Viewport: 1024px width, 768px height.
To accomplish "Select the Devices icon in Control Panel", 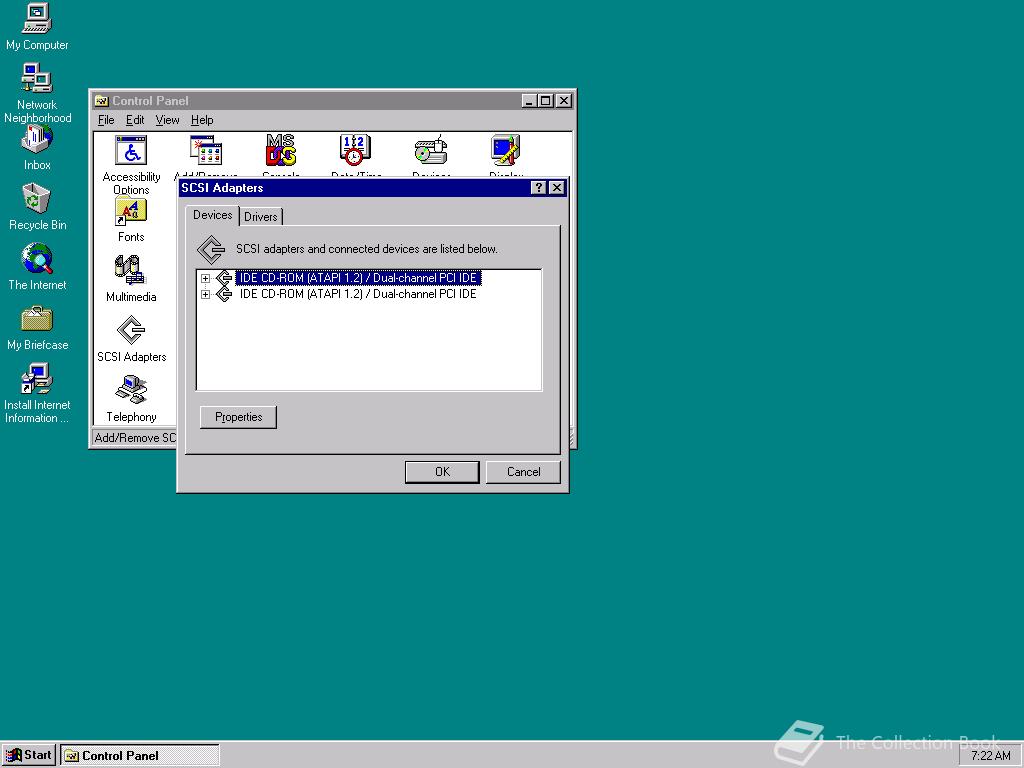I will 431,151.
